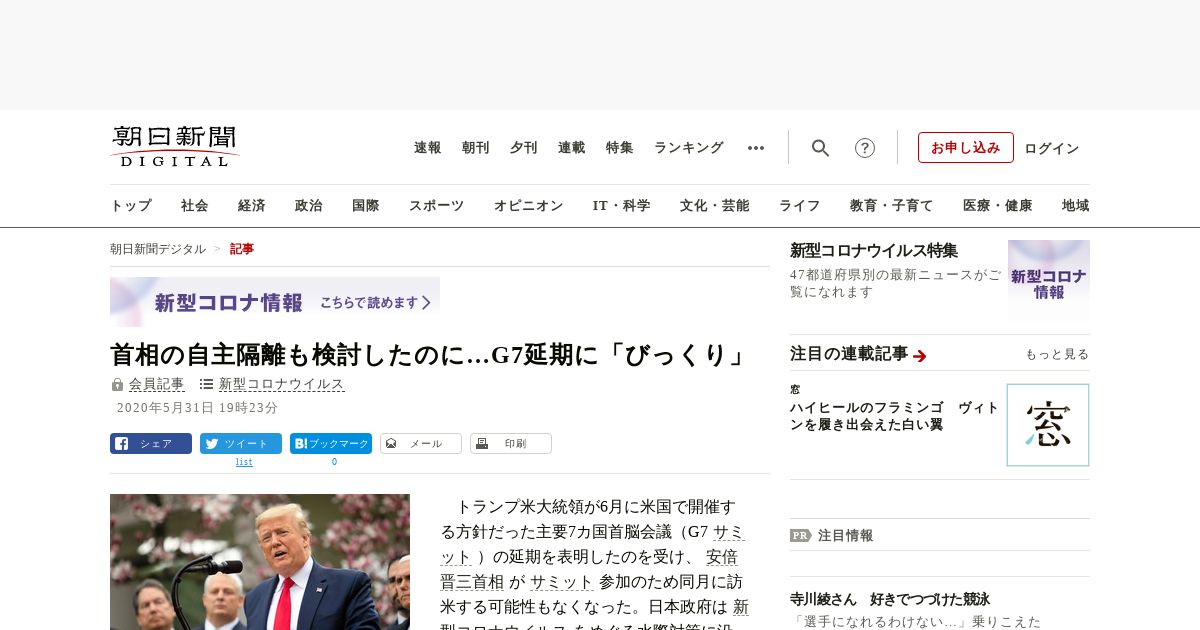Open 特集 in header menu

tap(620, 148)
